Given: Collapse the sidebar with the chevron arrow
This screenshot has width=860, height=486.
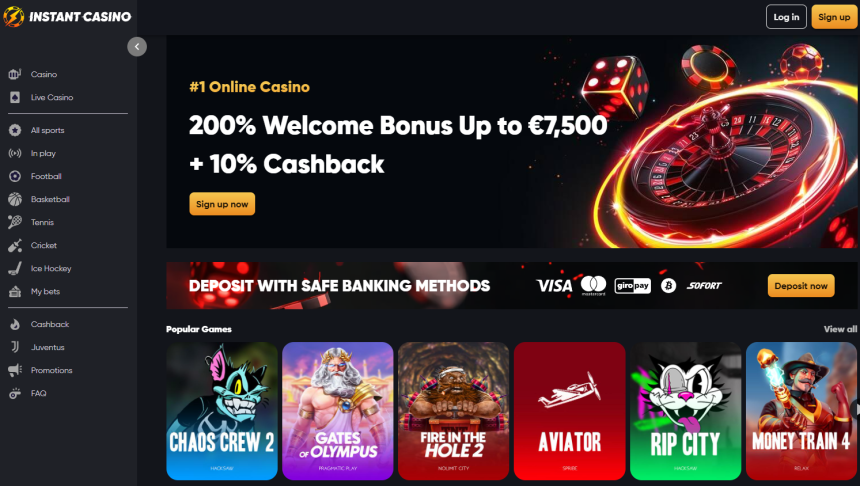Looking at the screenshot, I should point(137,47).
